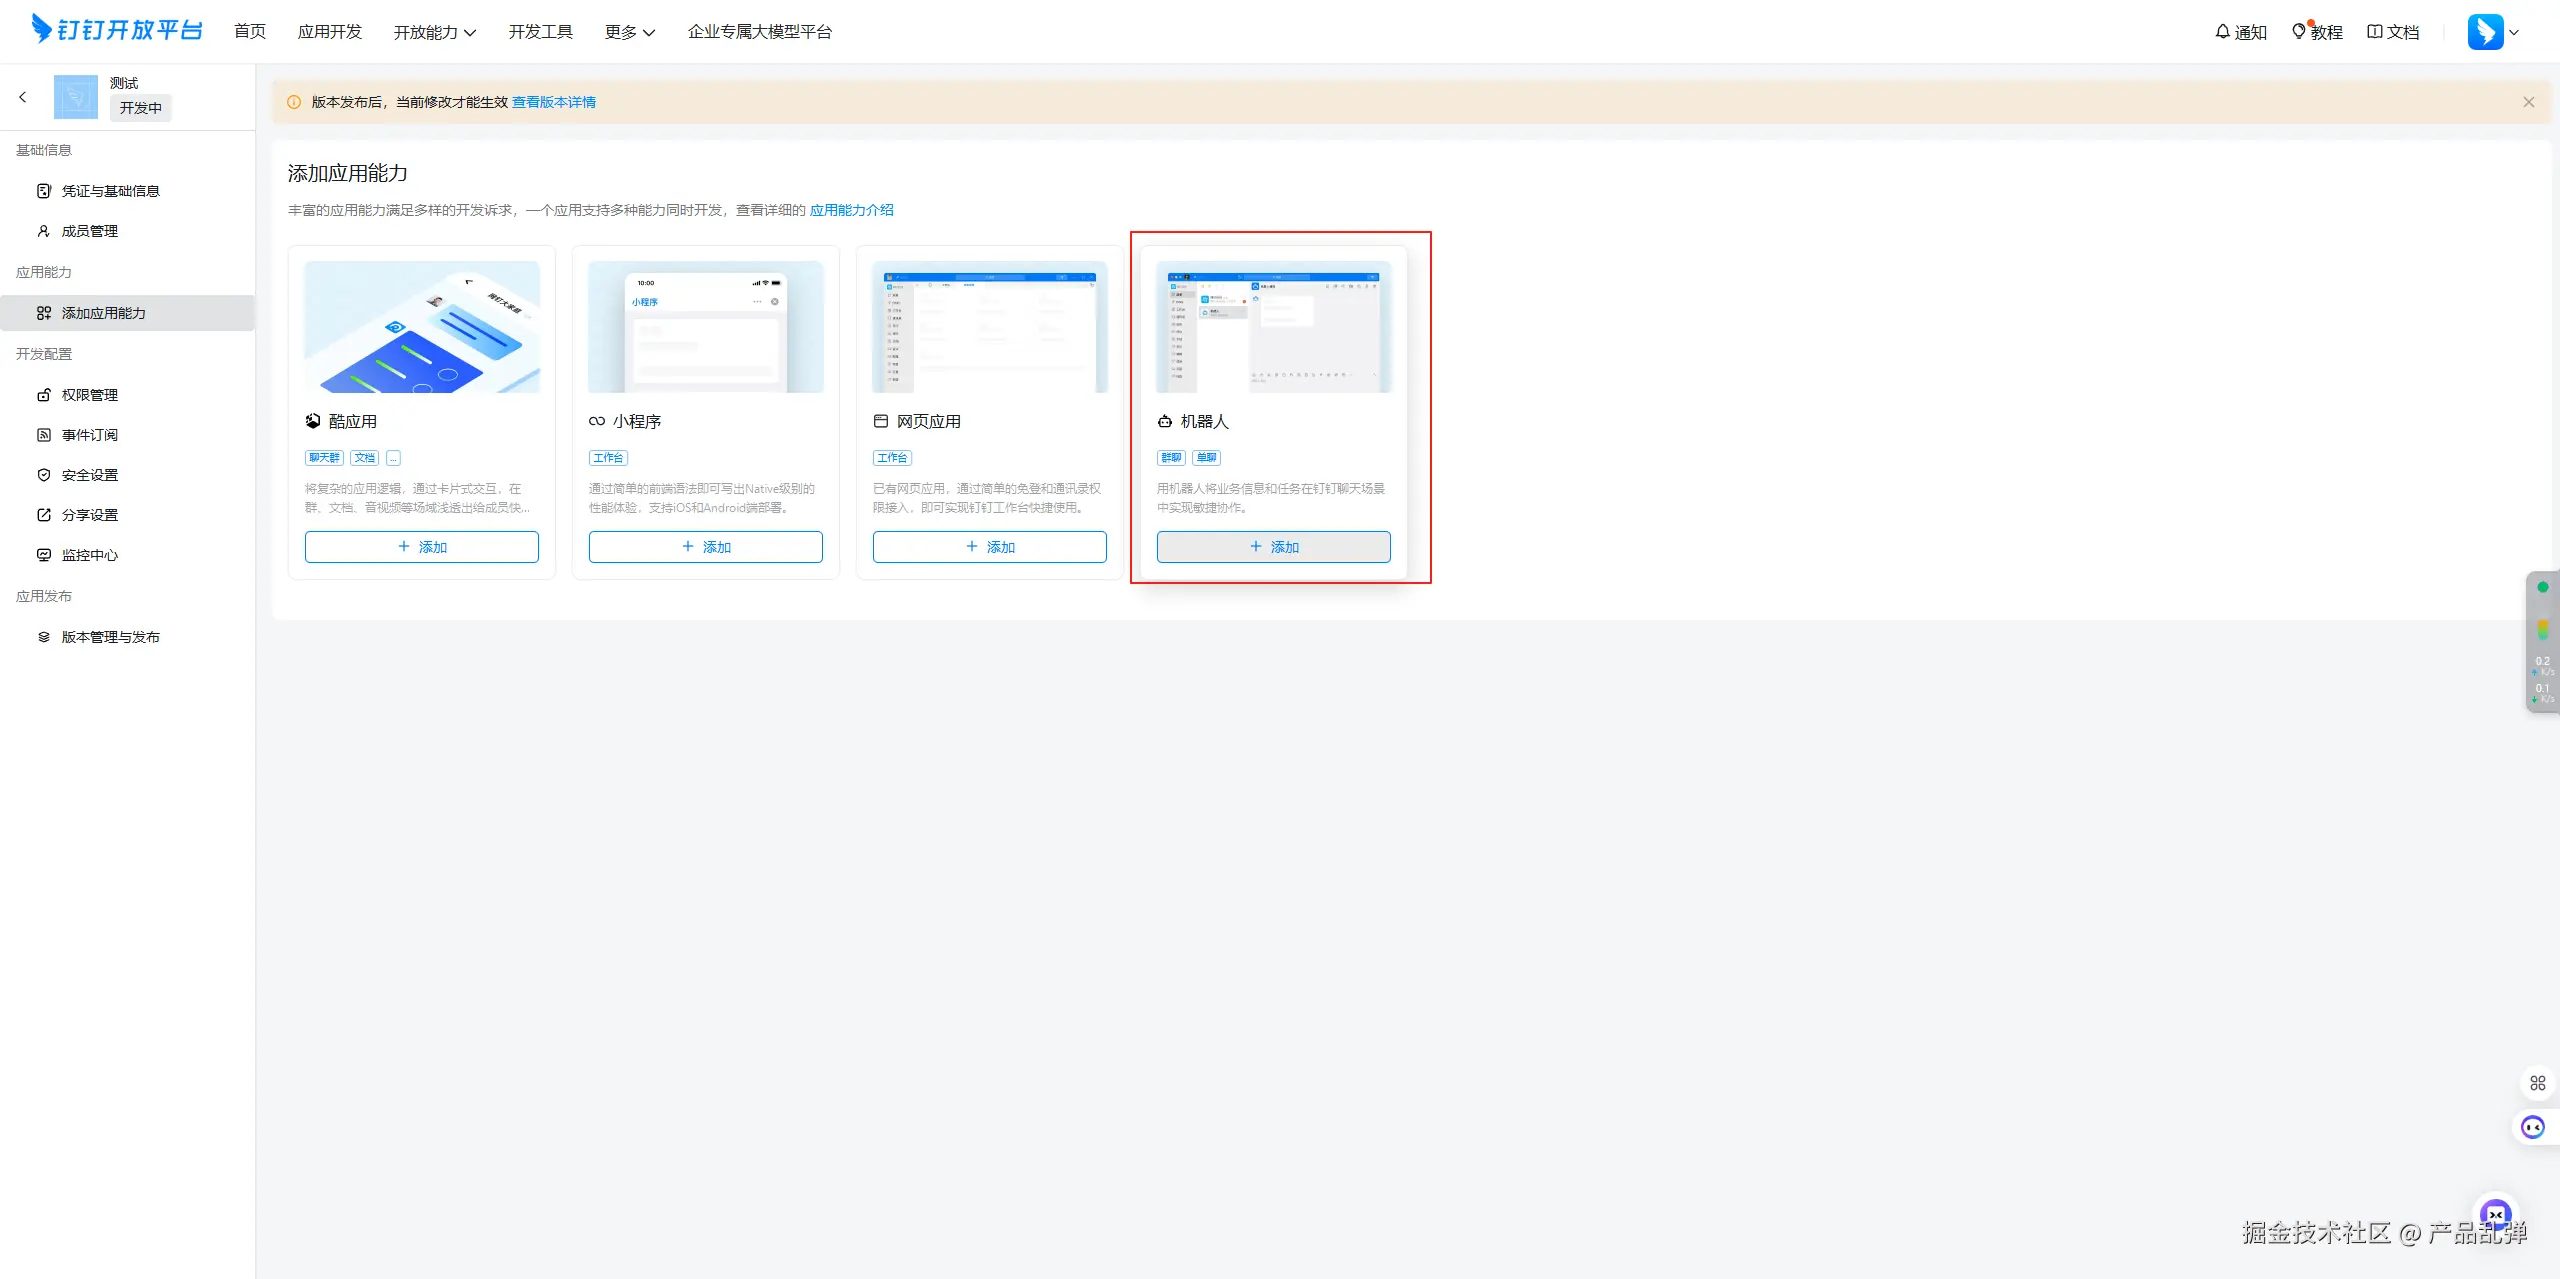Image resolution: width=2560 pixels, height=1279 pixels.
Task: Open the user avatar account dropdown
Action: 2494,32
